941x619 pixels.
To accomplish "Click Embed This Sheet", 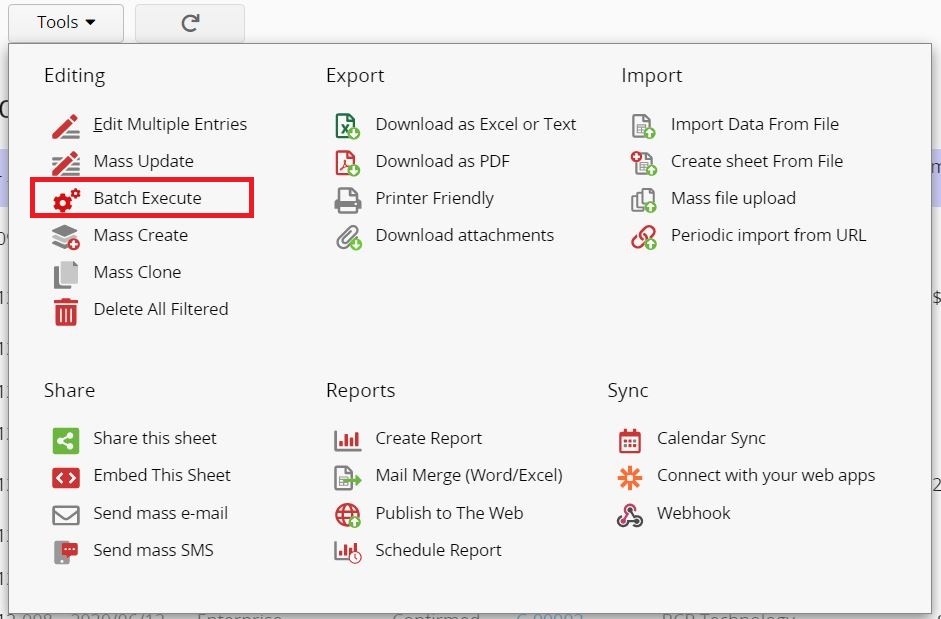I will (162, 475).
